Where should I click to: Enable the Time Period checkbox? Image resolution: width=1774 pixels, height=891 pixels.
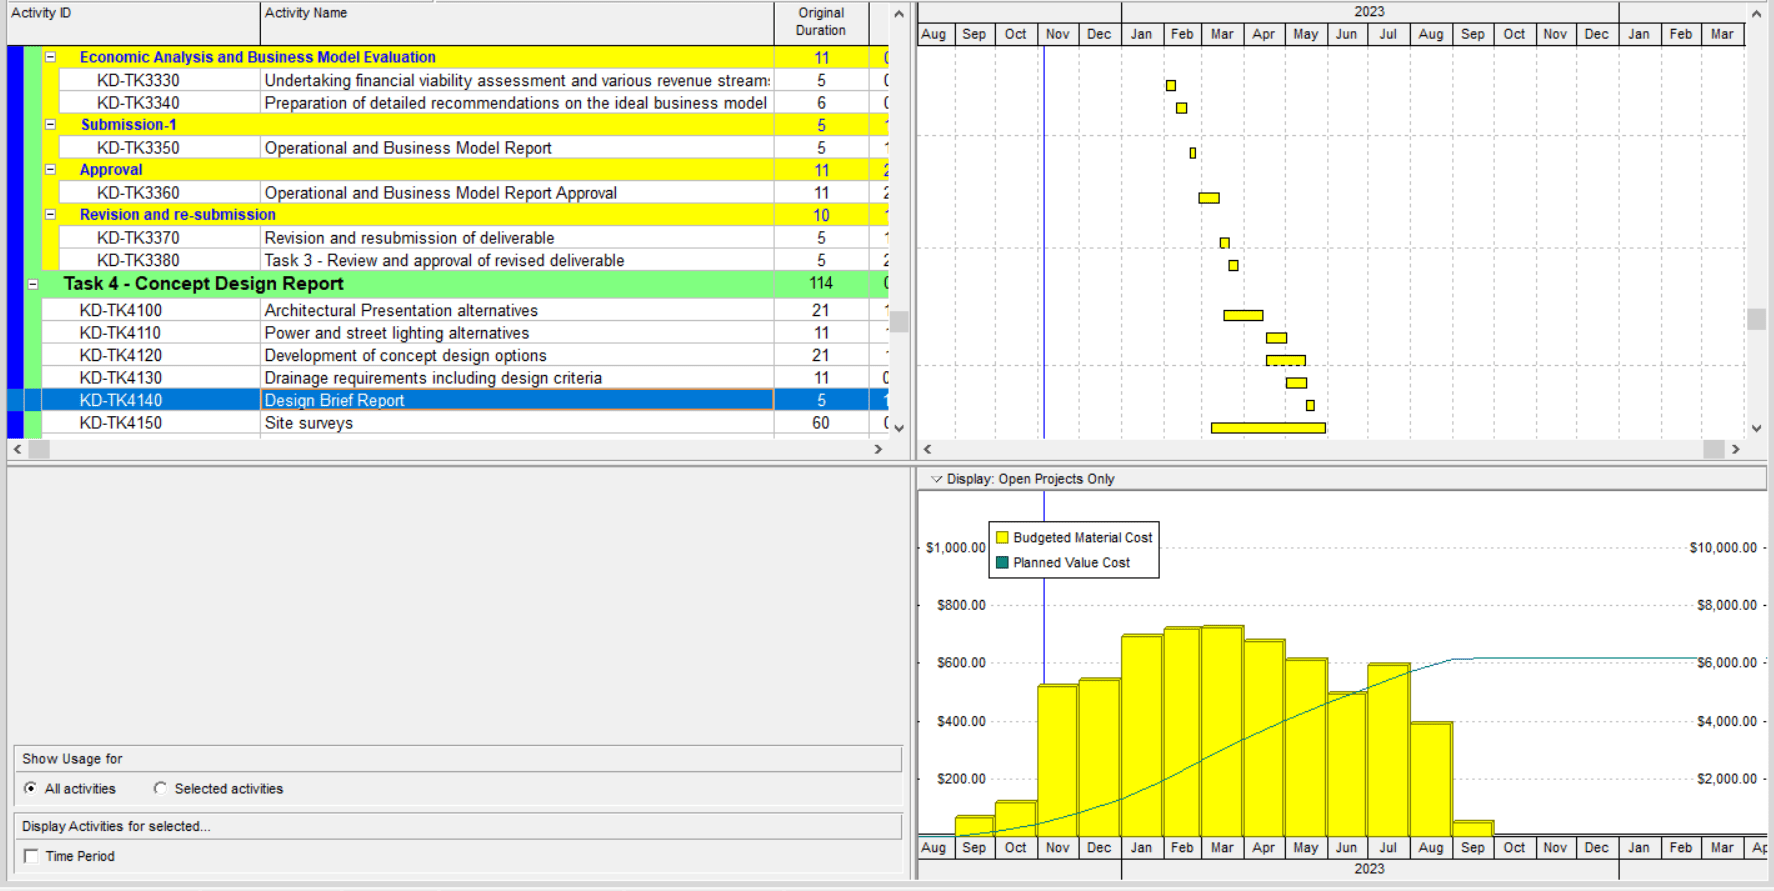31,856
